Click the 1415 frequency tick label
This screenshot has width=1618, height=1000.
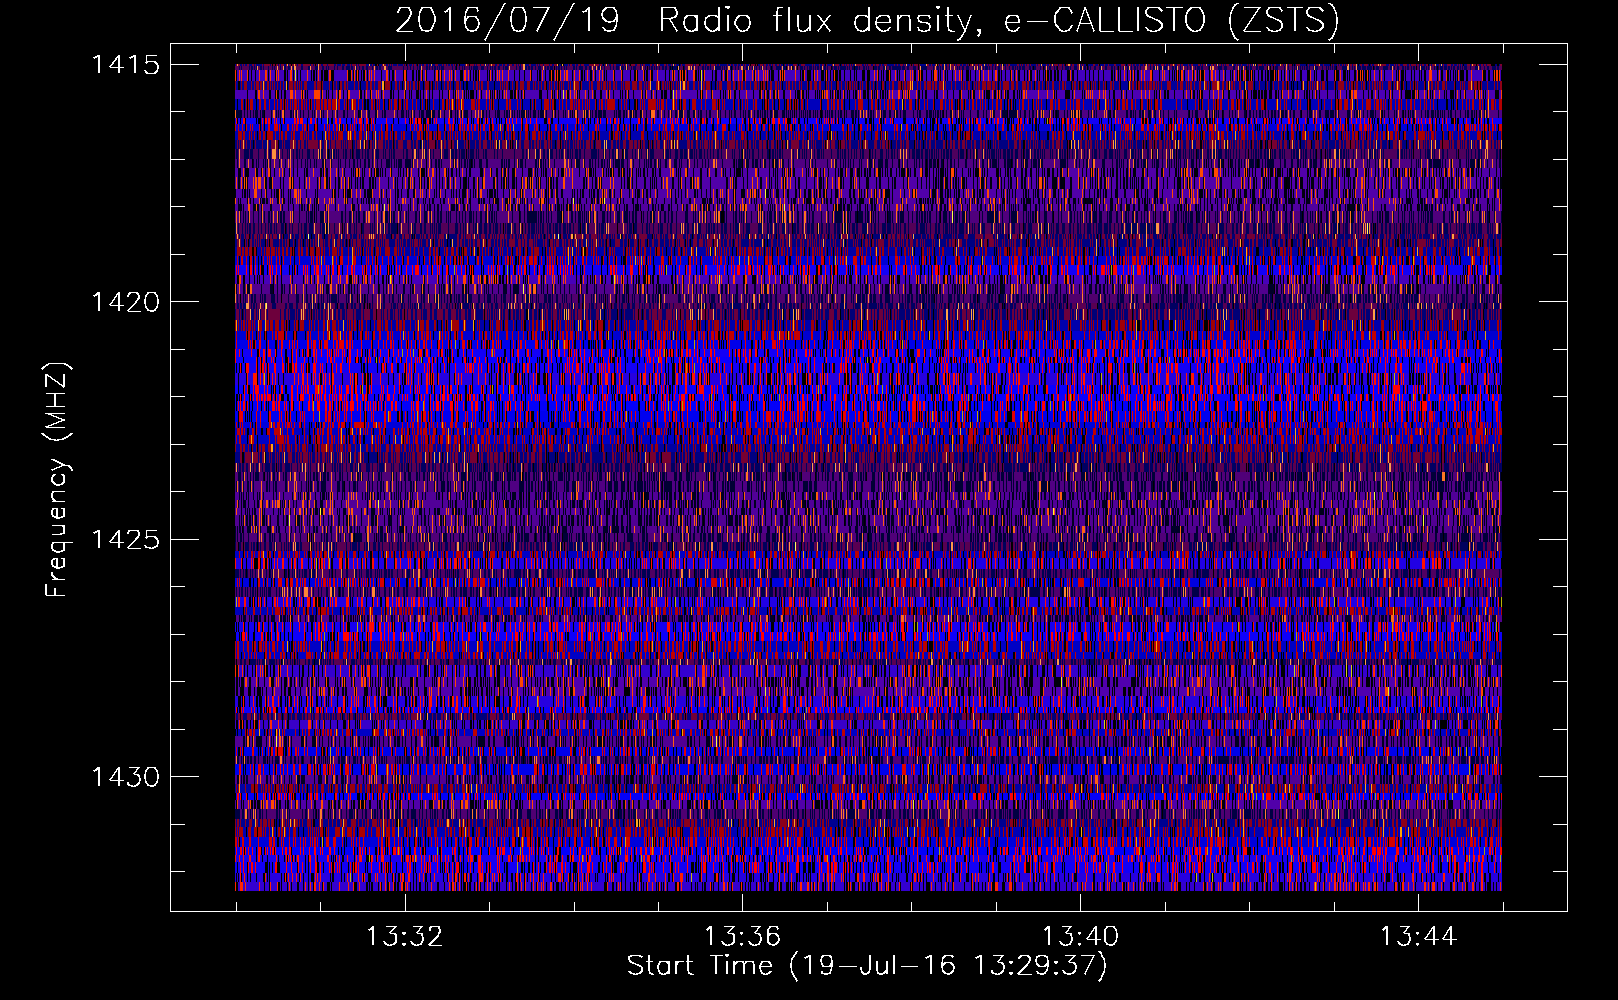point(125,65)
